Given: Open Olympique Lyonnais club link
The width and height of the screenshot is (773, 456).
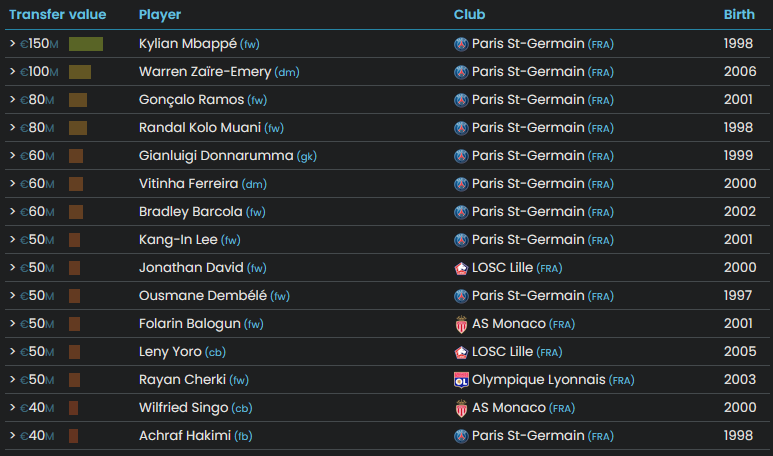Looking at the screenshot, I should tap(538, 380).
